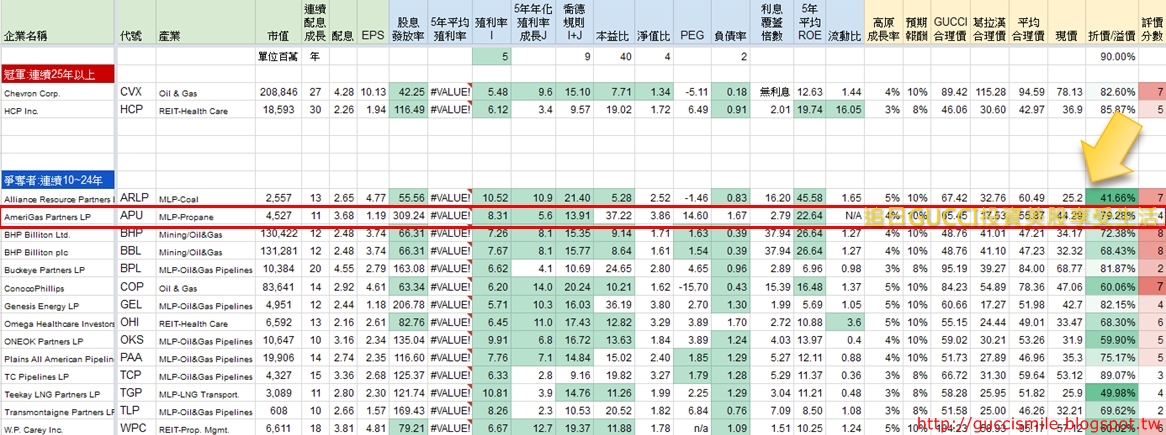Click the 現價 column header
The image size is (1166, 435).
[x=1066, y=22]
